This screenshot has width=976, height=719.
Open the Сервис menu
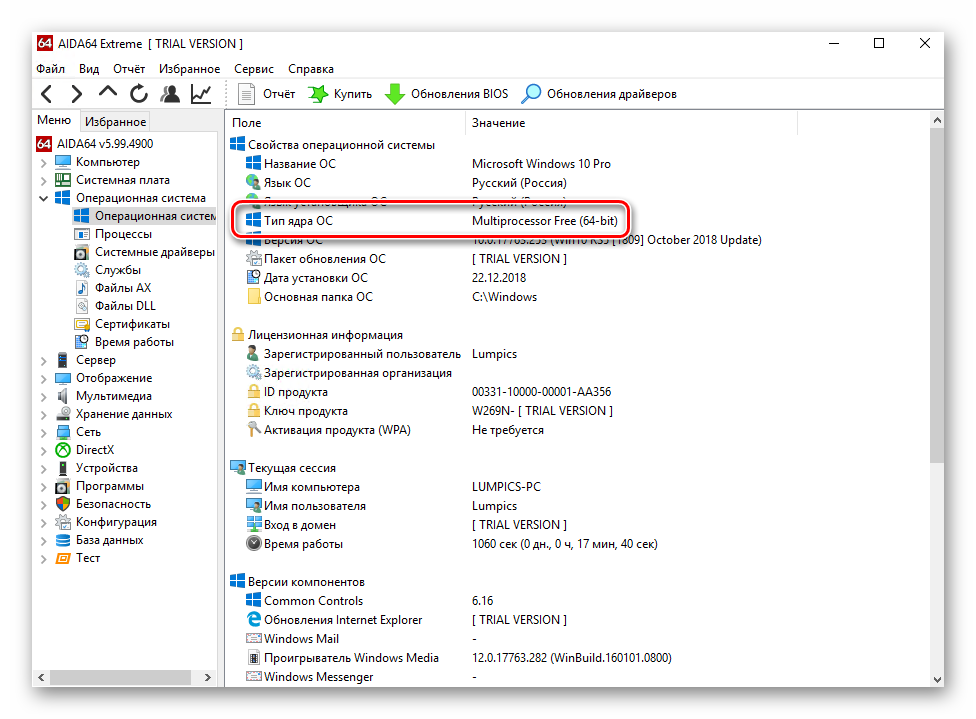point(254,69)
